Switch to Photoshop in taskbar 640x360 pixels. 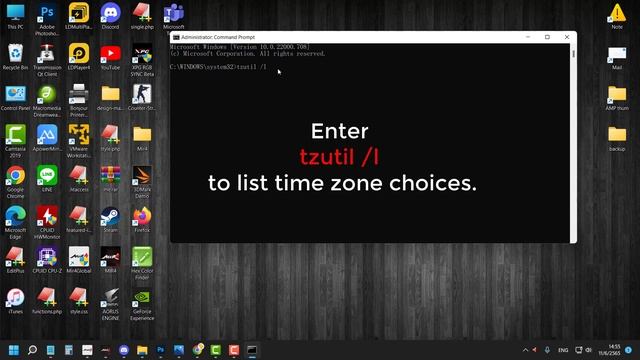pos(160,350)
